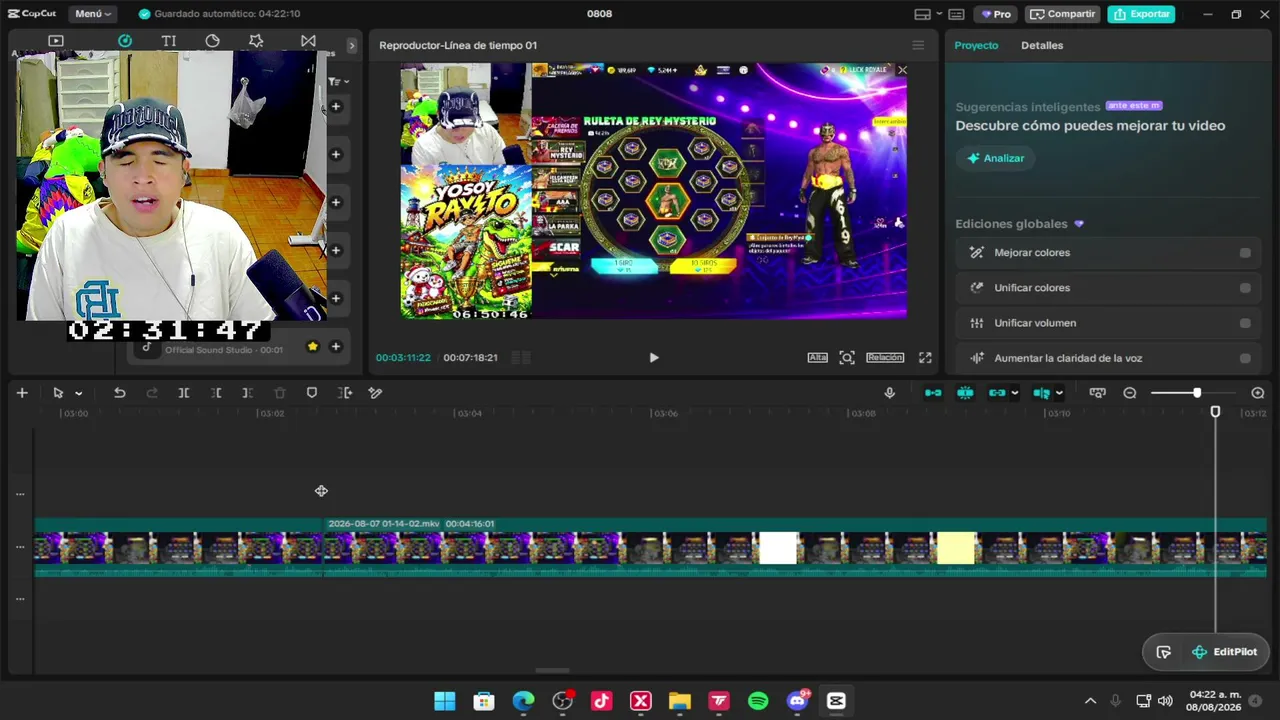Open the layout selector dropdown
1280x720 pixels.
928,14
